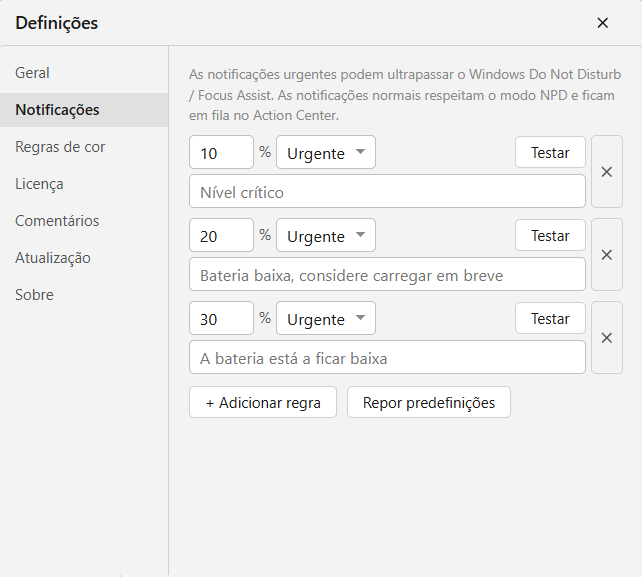Test the 10% notification with Testar
The image size is (642, 577).
(550, 152)
